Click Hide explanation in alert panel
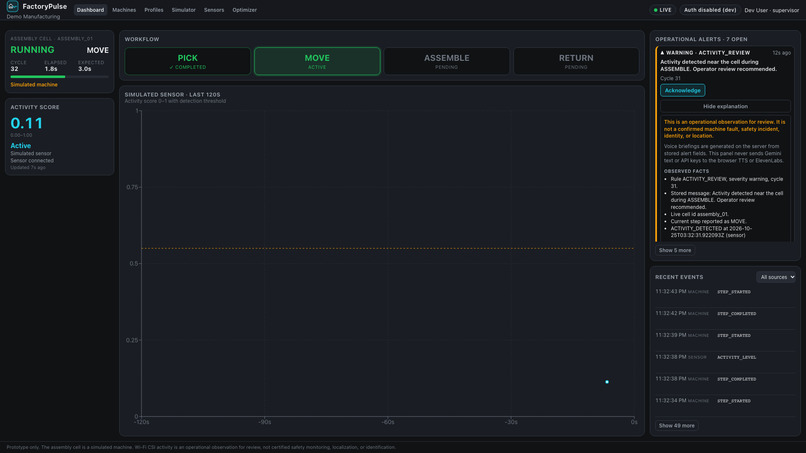Image resolution: width=806 pixels, height=453 pixels. point(725,106)
